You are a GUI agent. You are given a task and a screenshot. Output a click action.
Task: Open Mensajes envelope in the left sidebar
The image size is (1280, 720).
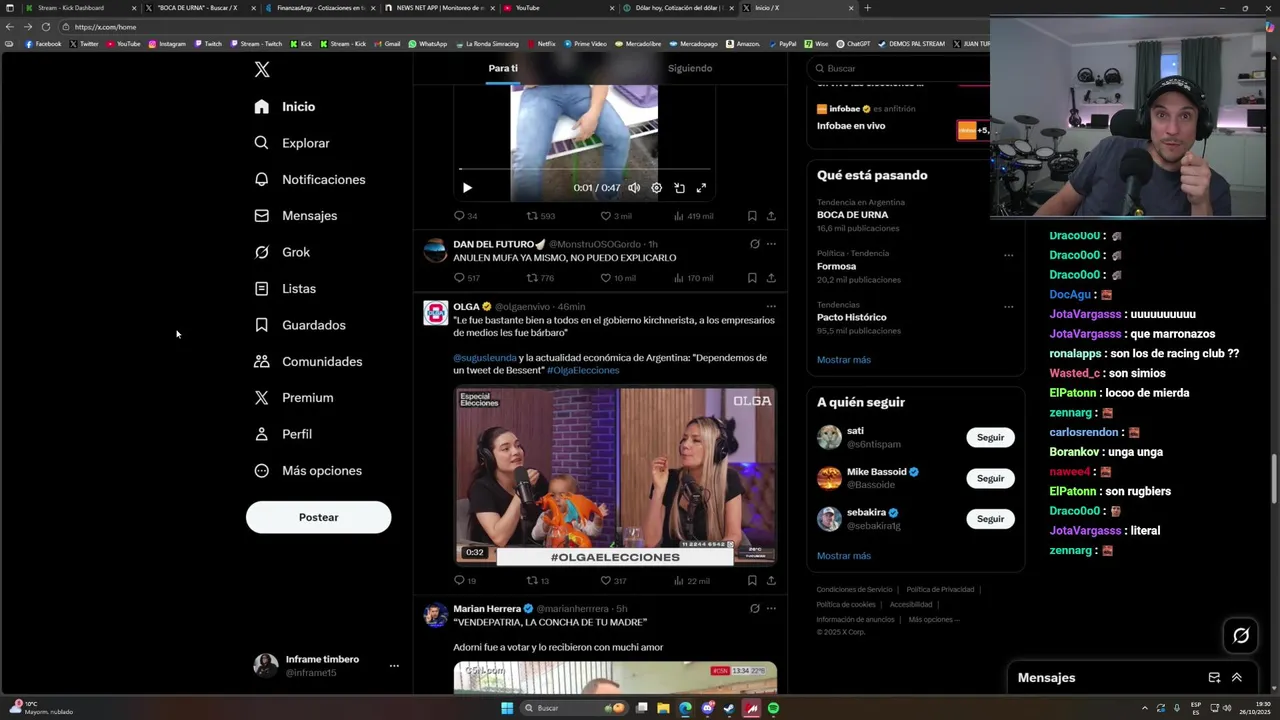click(296, 216)
